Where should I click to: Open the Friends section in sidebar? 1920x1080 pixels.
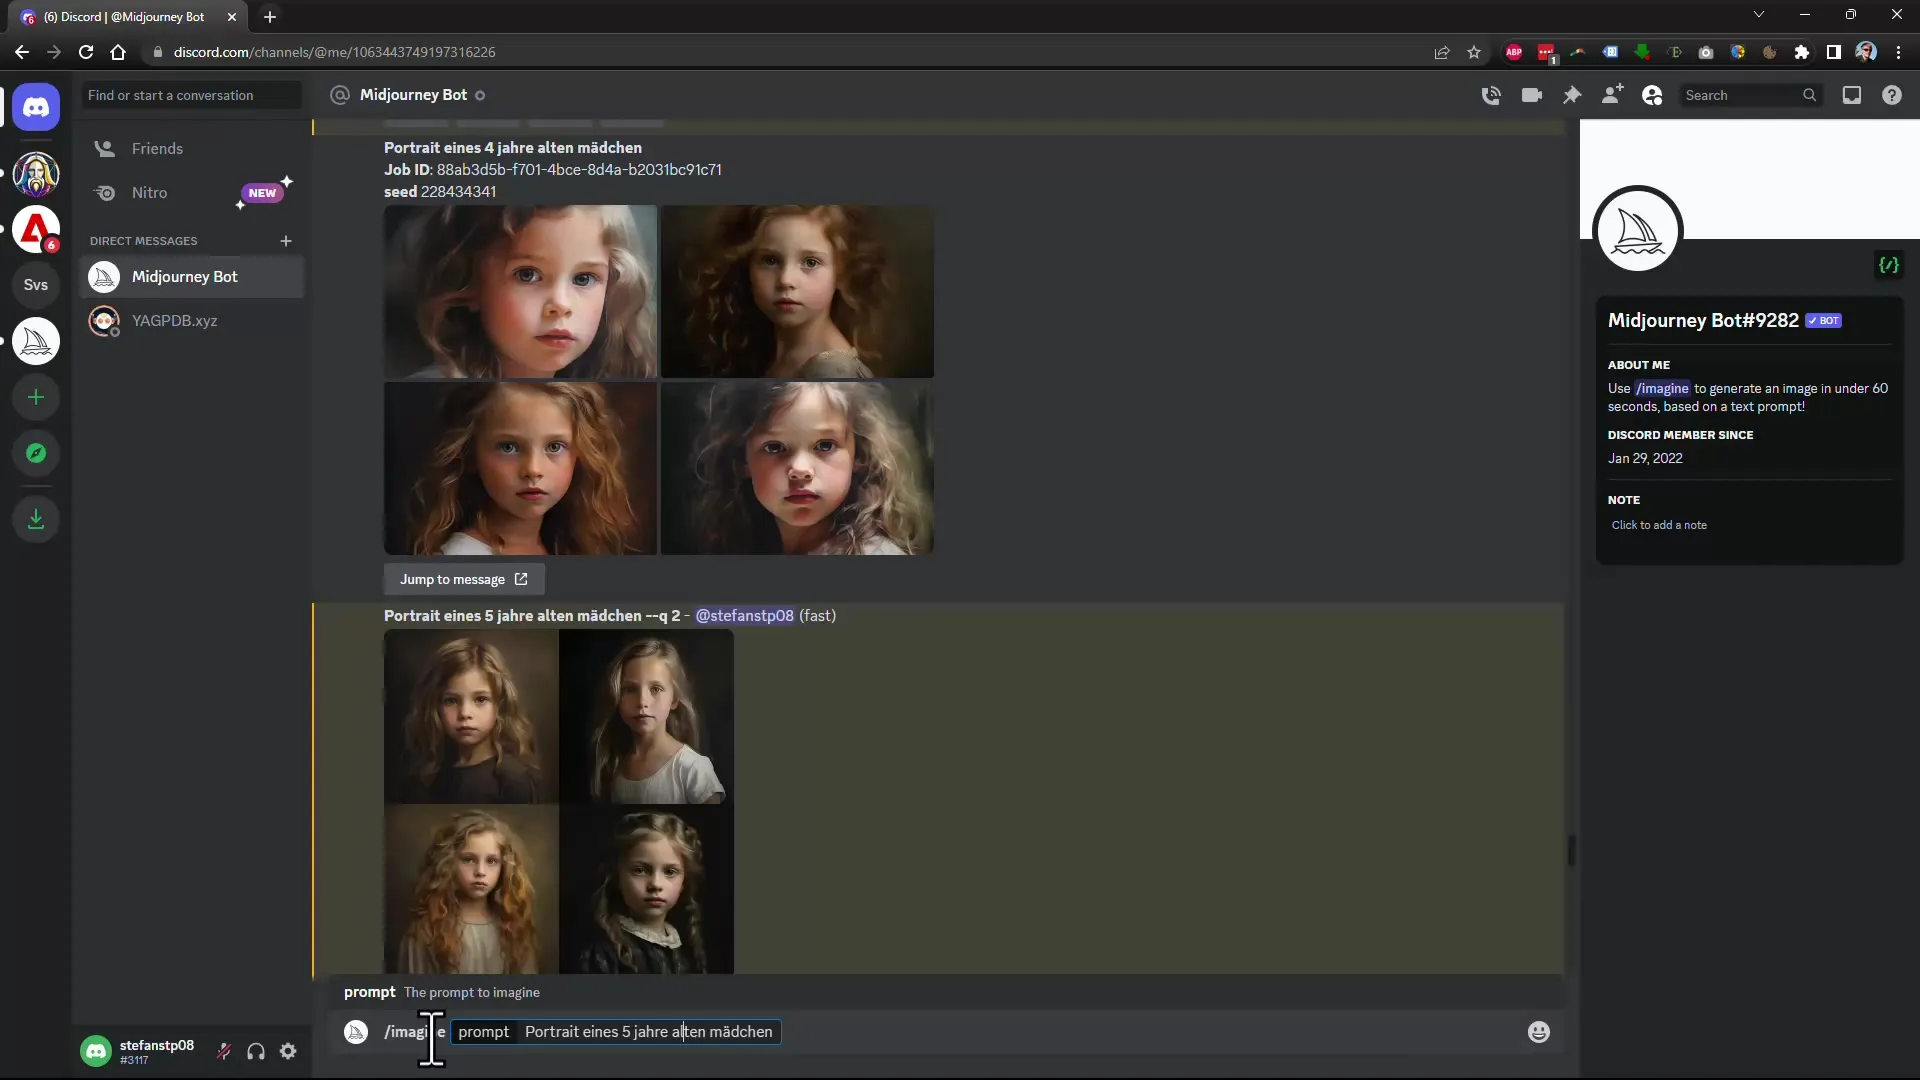point(157,148)
